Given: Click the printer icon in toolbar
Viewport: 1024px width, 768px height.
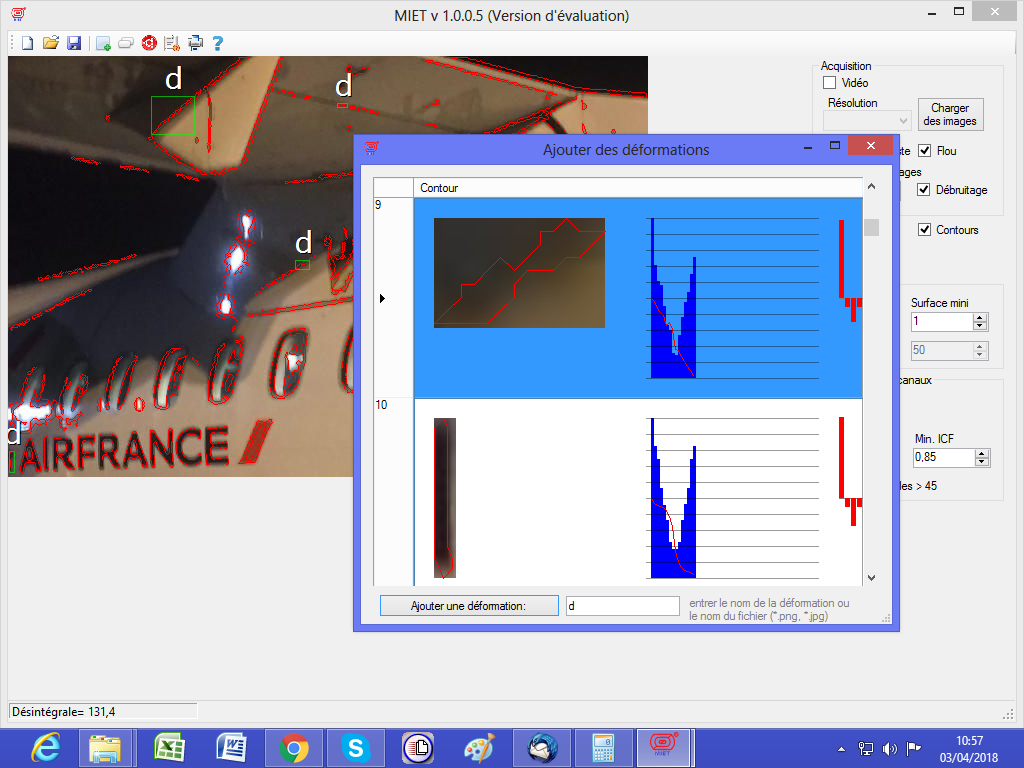Looking at the screenshot, I should click(x=195, y=43).
